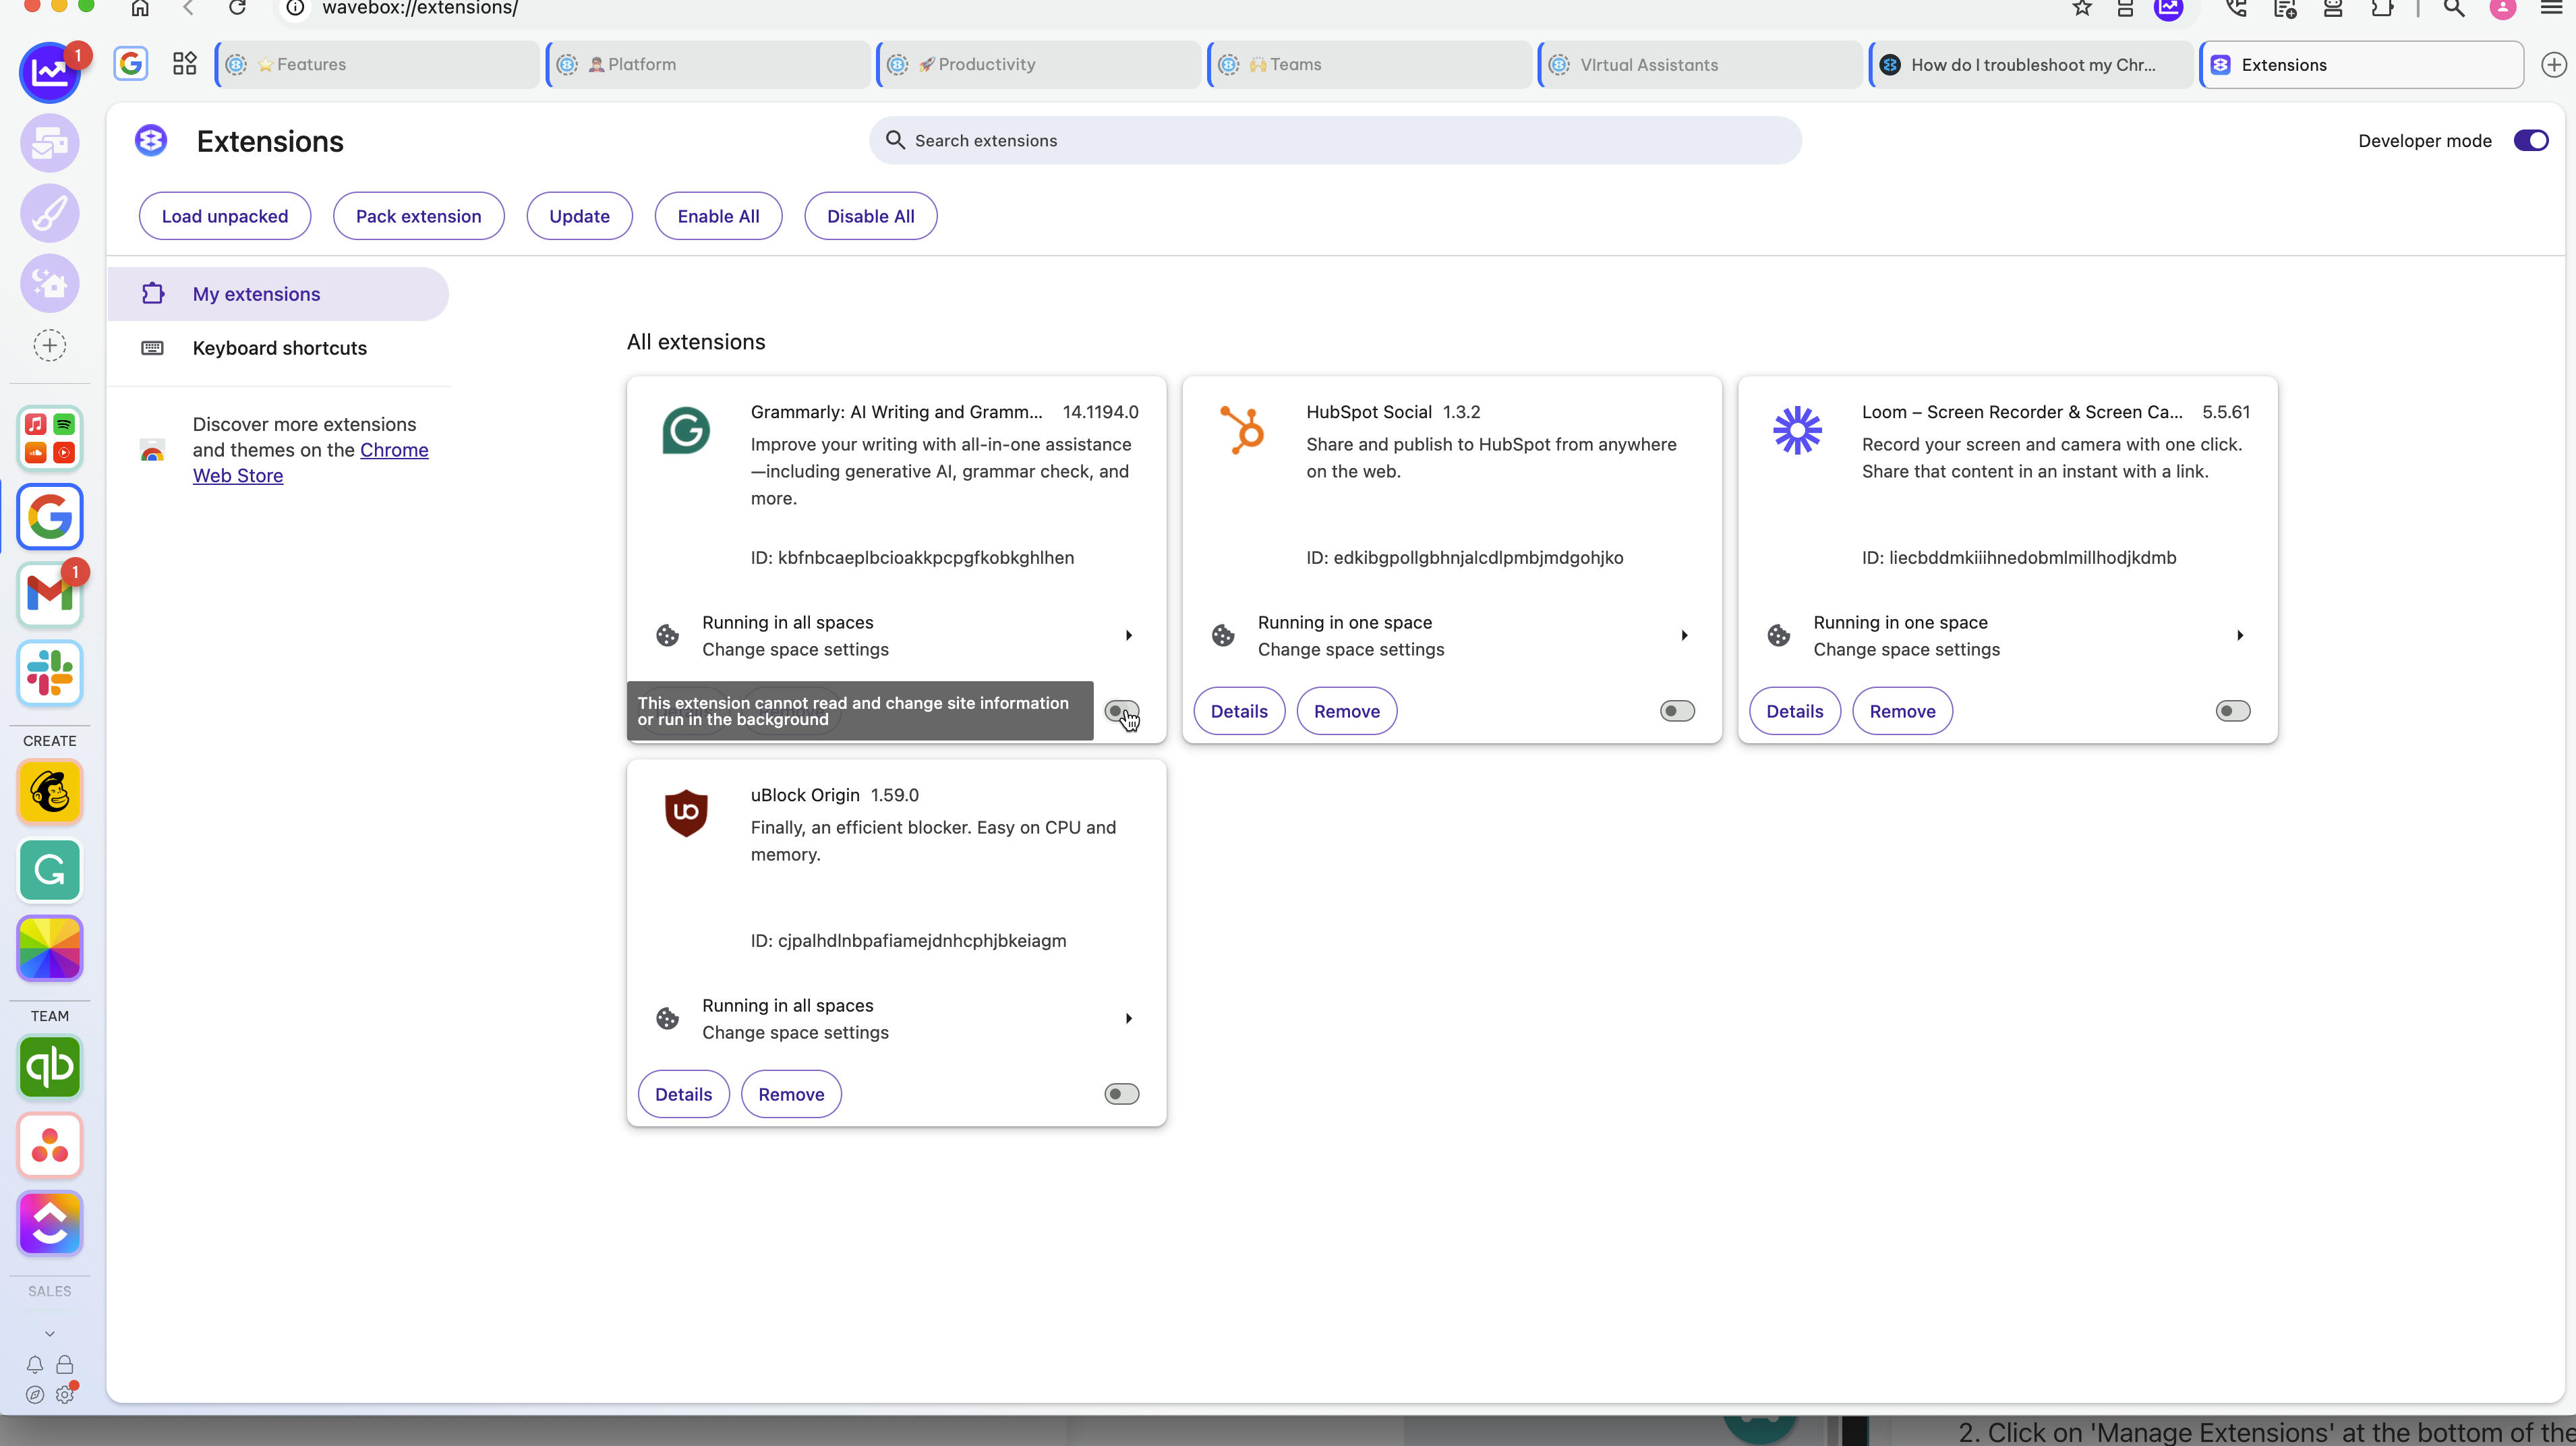Image resolution: width=2576 pixels, height=1446 pixels.
Task: Click the Grammarly extension ID text
Action: (x=912, y=557)
